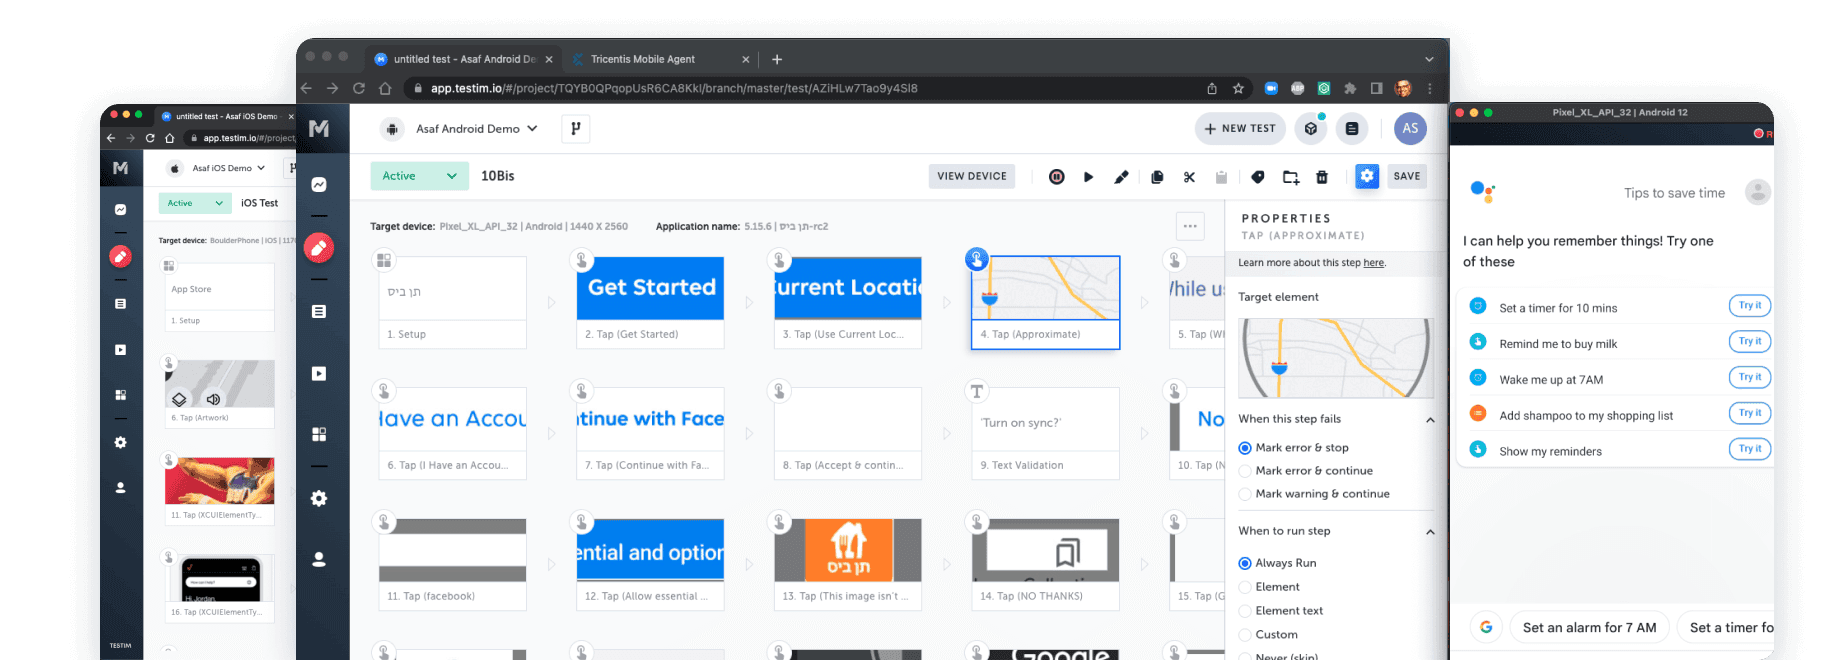The image size is (1840, 660).
Task: Switch to the Tricentis Mobile Agent tab
Action: pyautogui.click(x=643, y=59)
